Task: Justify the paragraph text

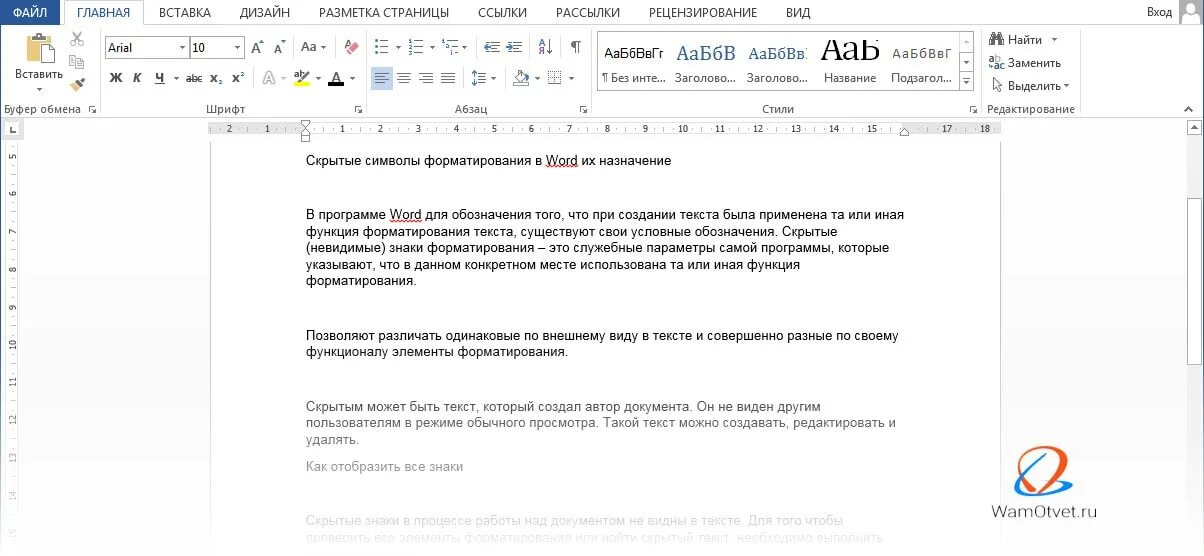Action: (448, 78)
